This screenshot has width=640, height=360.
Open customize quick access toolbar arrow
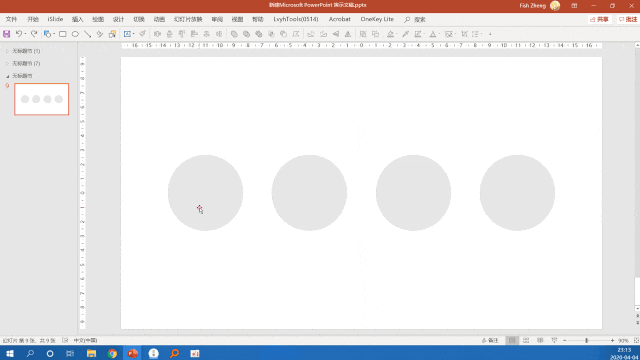[490, 34]
